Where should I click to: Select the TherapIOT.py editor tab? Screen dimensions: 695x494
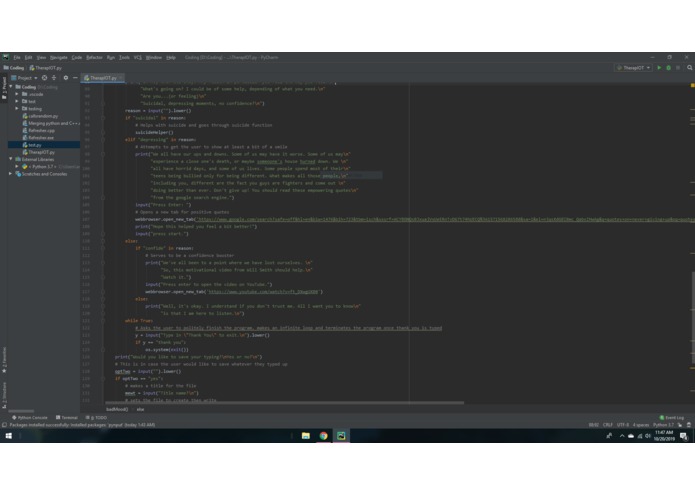coord(101,78)
